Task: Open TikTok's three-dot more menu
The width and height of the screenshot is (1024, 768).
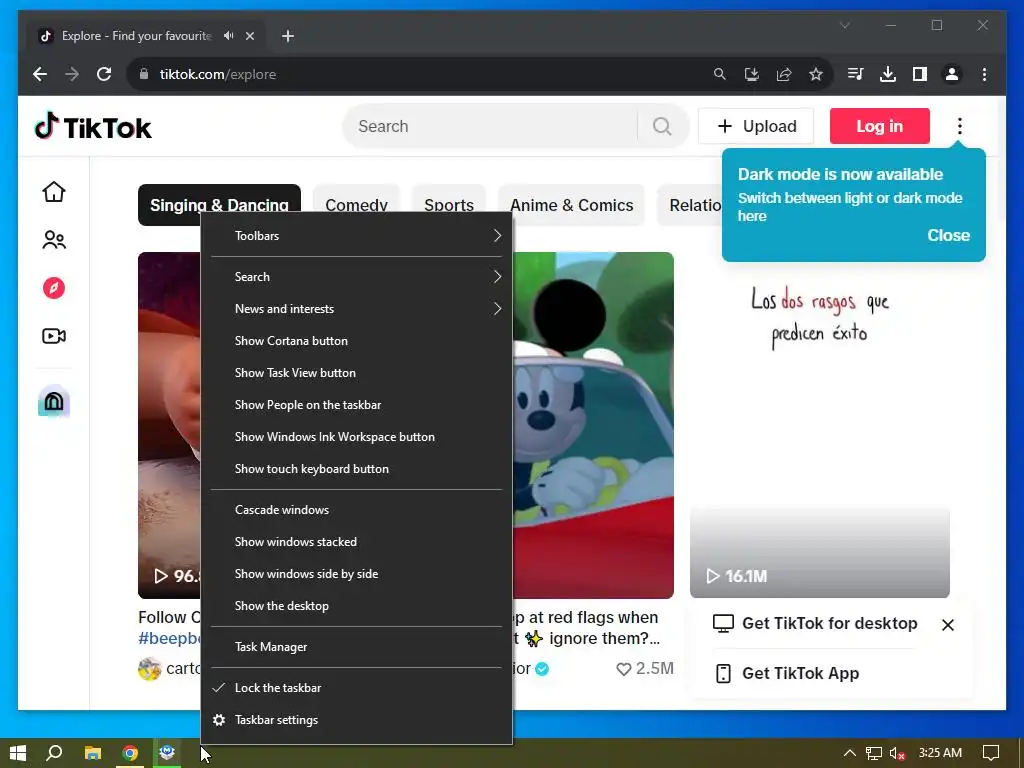Action: tap(959, 126)
